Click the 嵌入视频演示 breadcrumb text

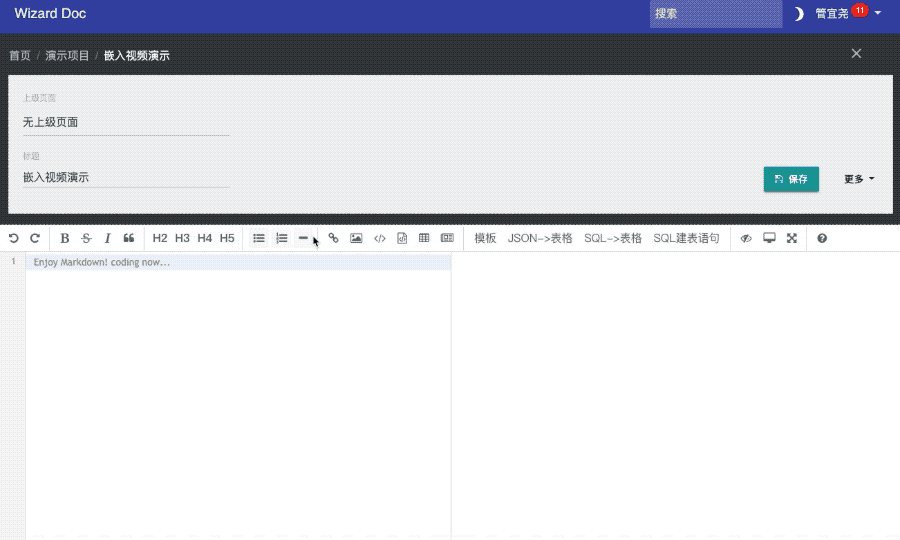[137, 56]
